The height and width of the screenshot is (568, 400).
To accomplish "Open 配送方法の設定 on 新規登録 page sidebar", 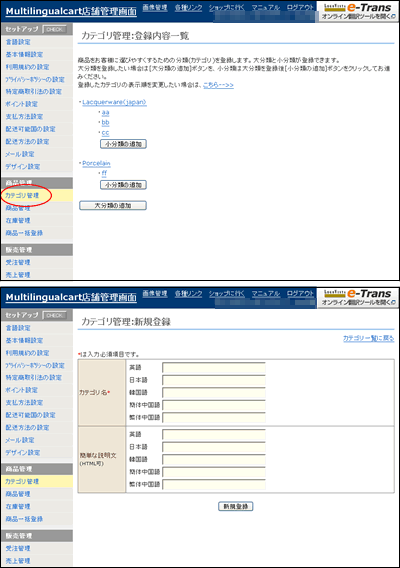I will tap(28, 427).
